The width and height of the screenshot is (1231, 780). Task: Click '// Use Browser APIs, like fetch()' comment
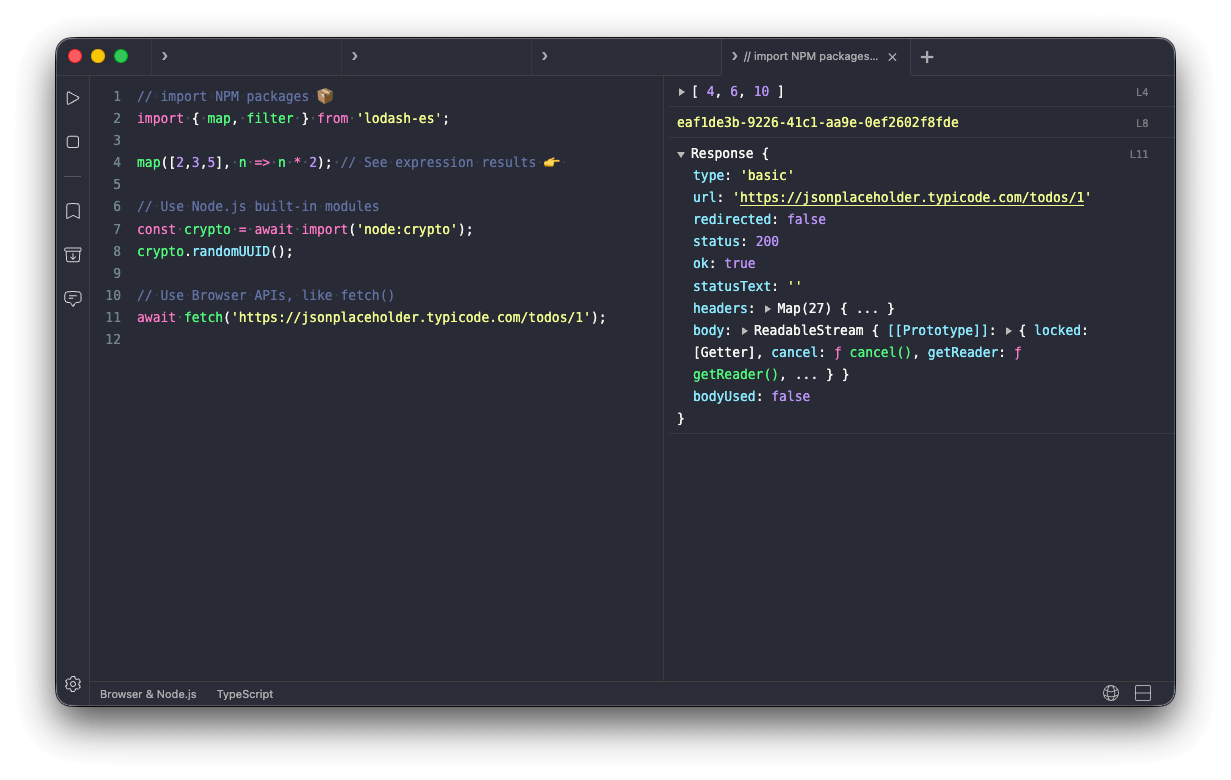[x=266, y=295]
